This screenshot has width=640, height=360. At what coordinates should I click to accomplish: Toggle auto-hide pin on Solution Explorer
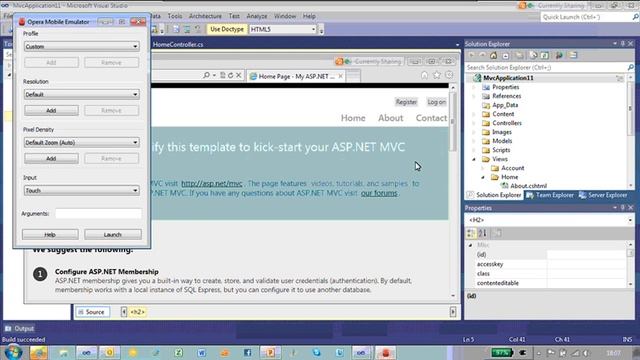[x=622, y=44]
